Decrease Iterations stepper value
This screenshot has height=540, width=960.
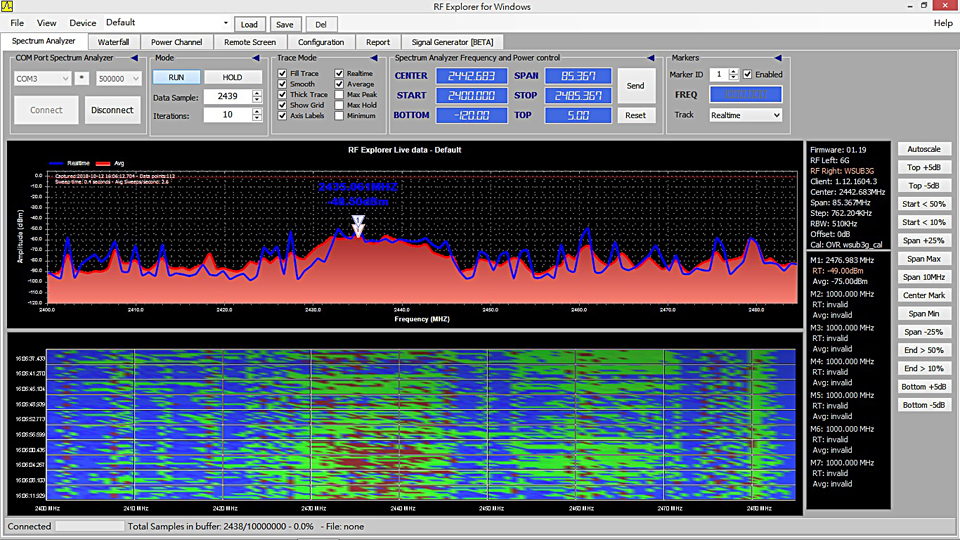point(257,118)
